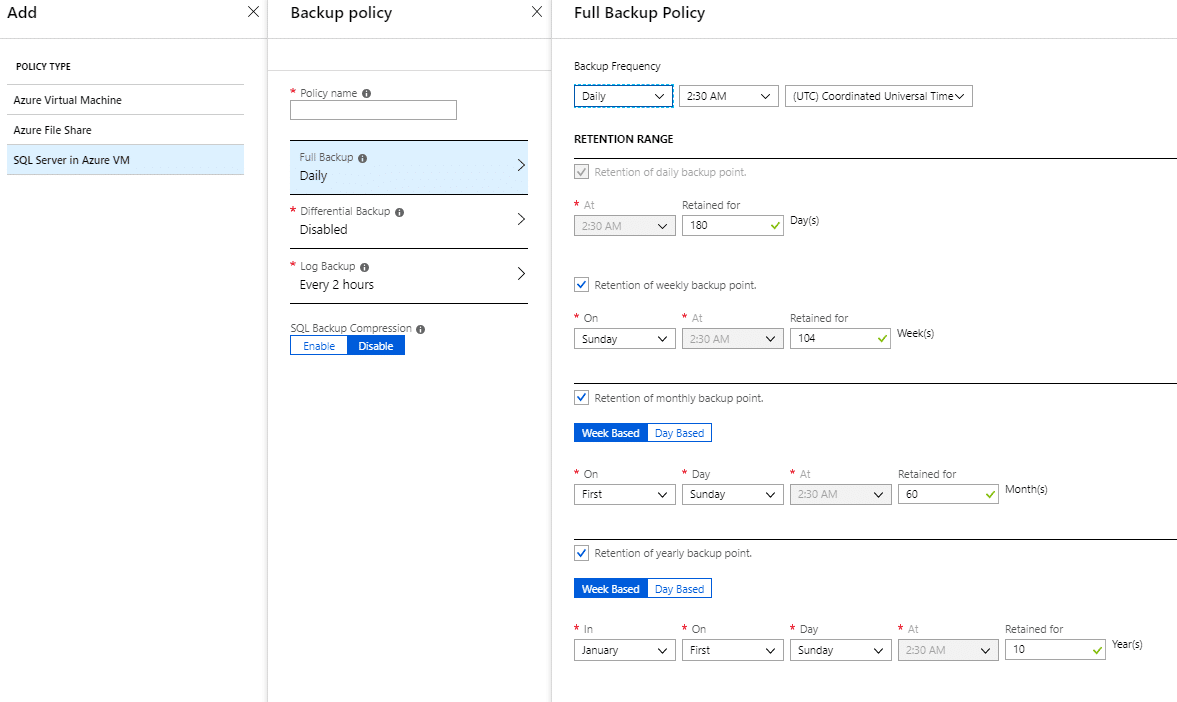This screenshot has height=702, width=1177.
Task: Open weekly retention Sunday day dropdown
Action: (x=625, y=339)
